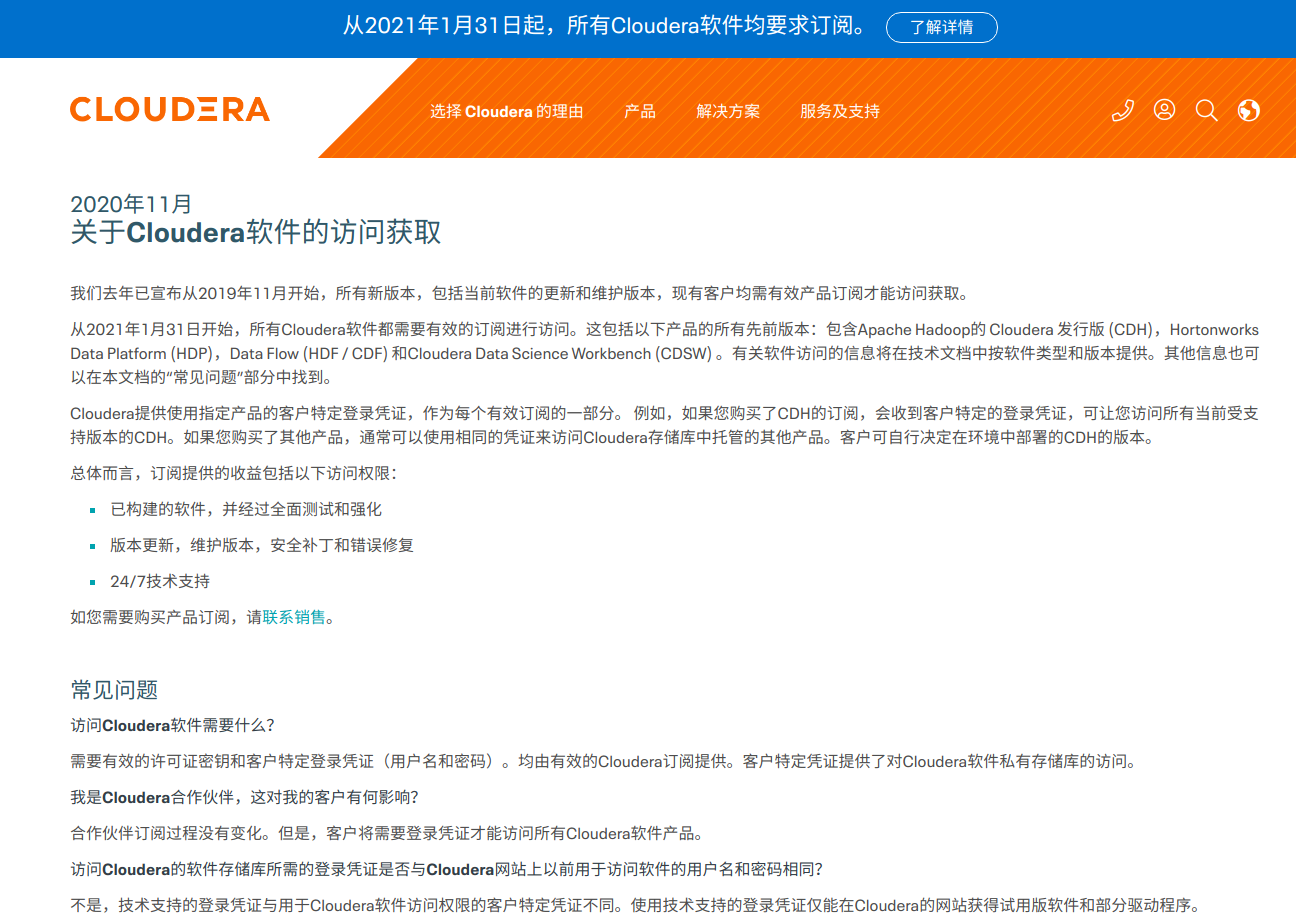
Task: Click the 24/7技术支持 bullet item
Action: click(x=162, y=581)
